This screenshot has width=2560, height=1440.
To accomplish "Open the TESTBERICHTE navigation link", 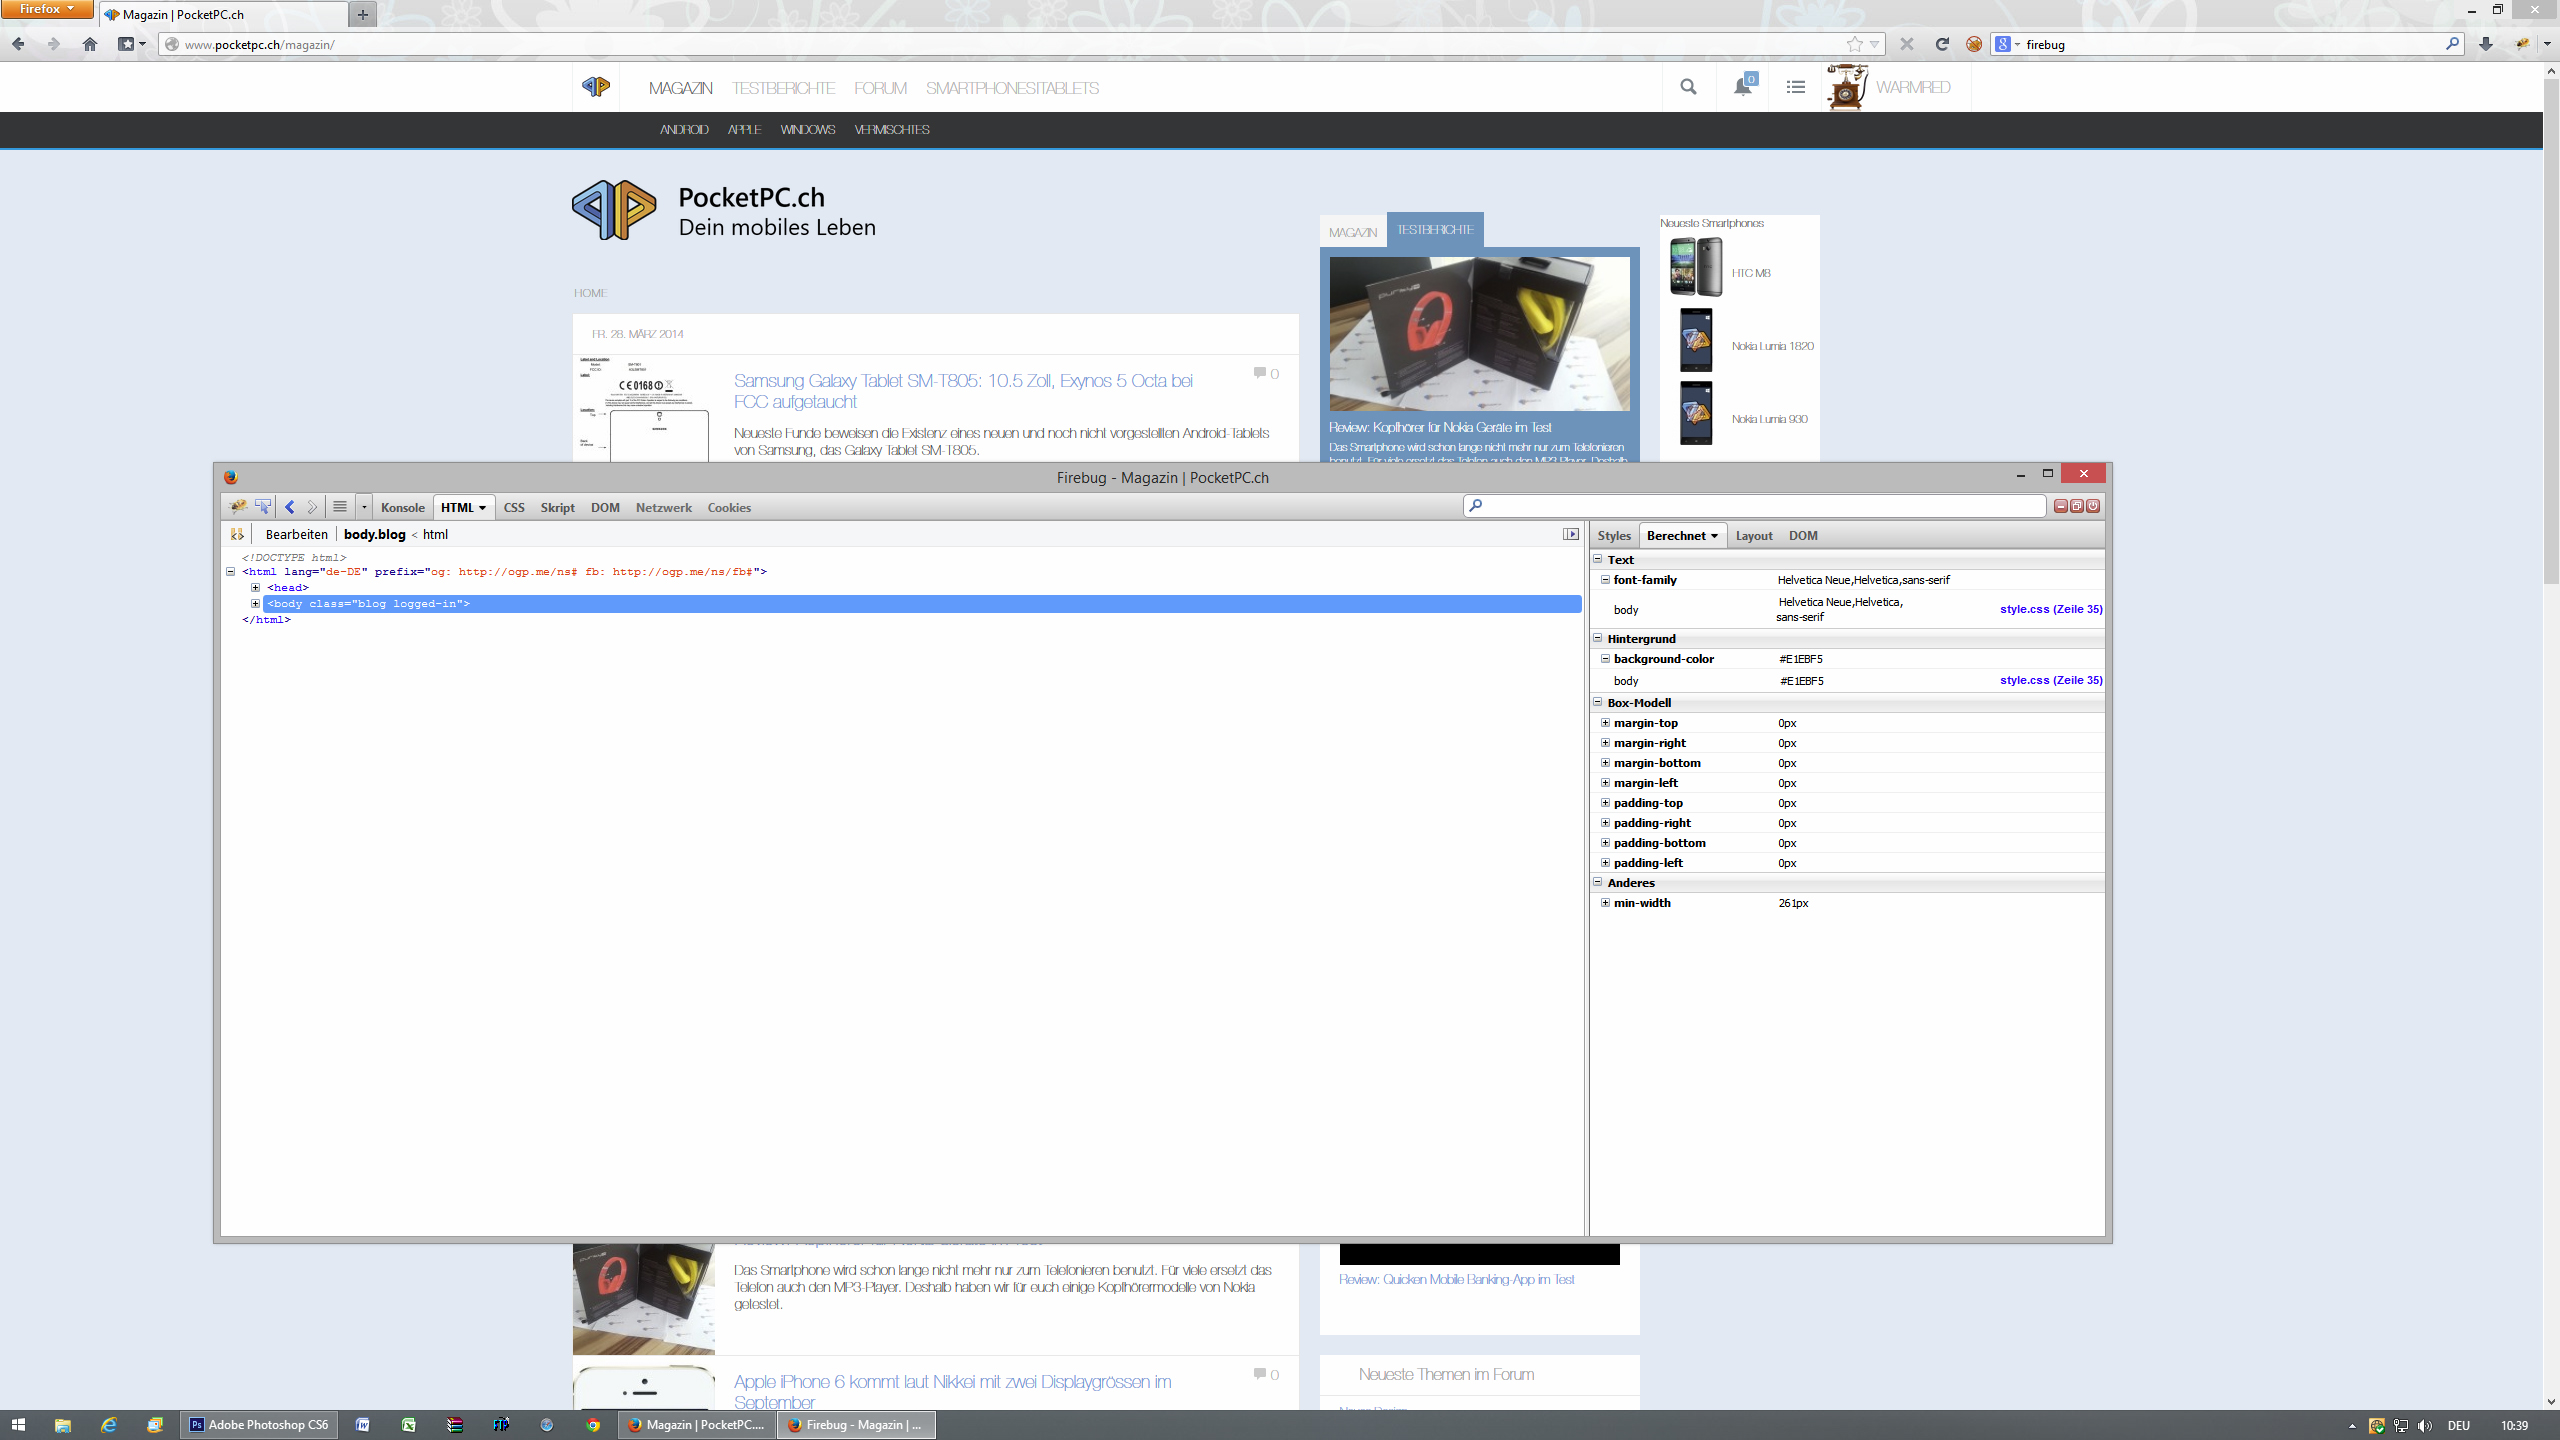I will pos(783,88).
